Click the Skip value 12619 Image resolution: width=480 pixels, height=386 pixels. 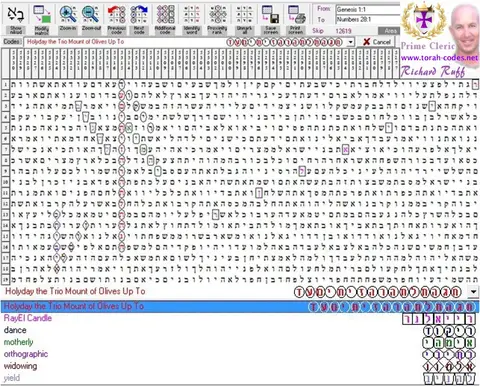coord(343,31)
